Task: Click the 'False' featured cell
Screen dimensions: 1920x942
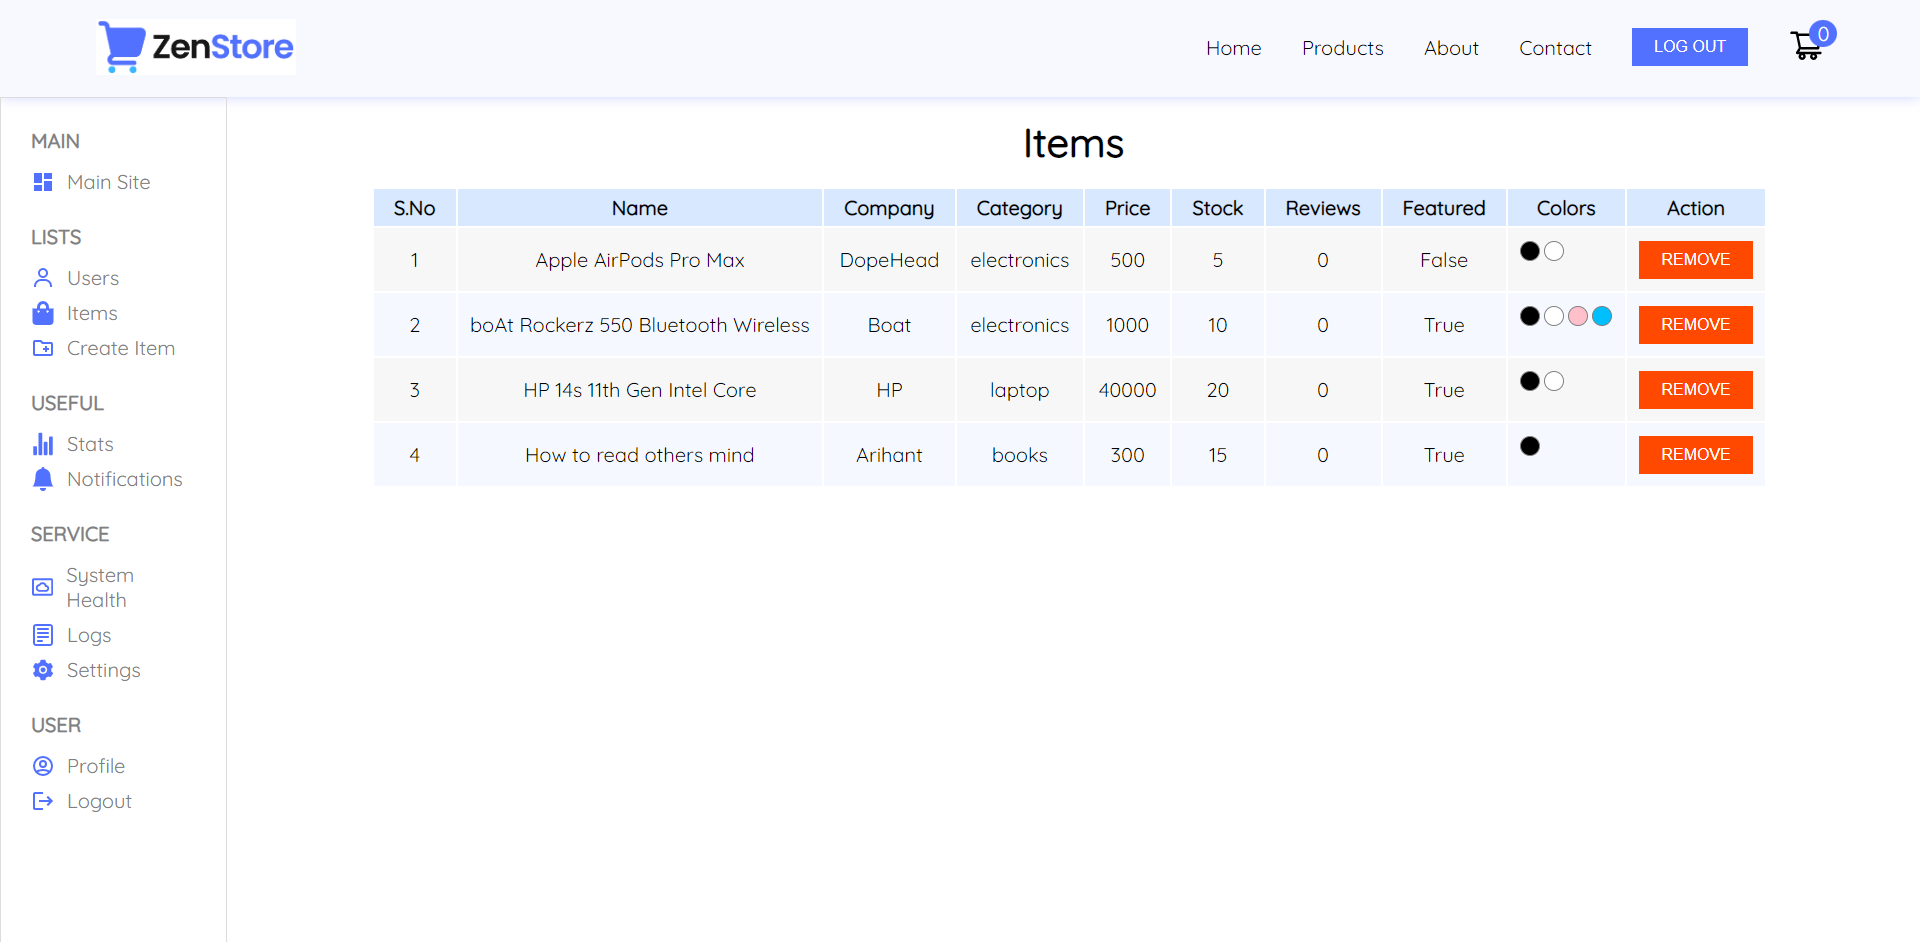Action: click(x=1444, y=260)
